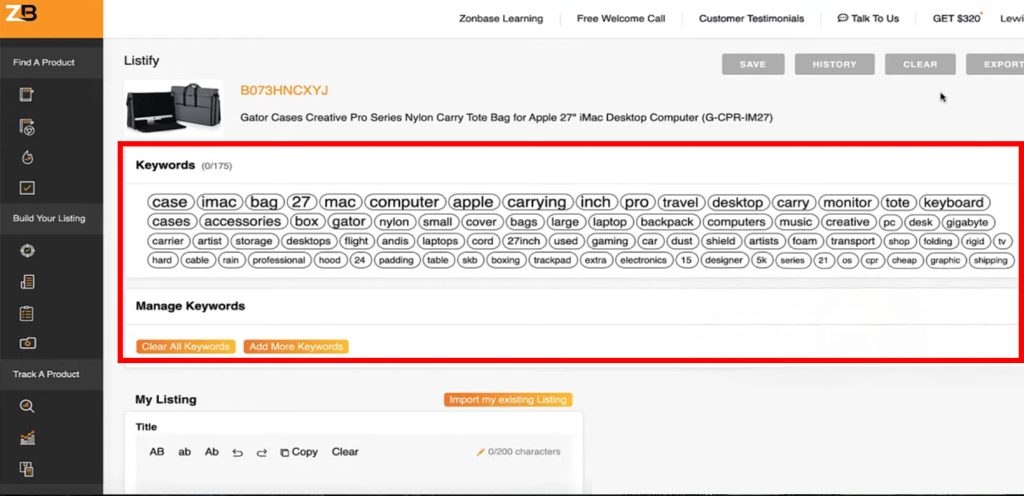Screen dimensions: 1024x496
Task: Click the Zonbase ZB logo
Action: click(x=21, y=13)
